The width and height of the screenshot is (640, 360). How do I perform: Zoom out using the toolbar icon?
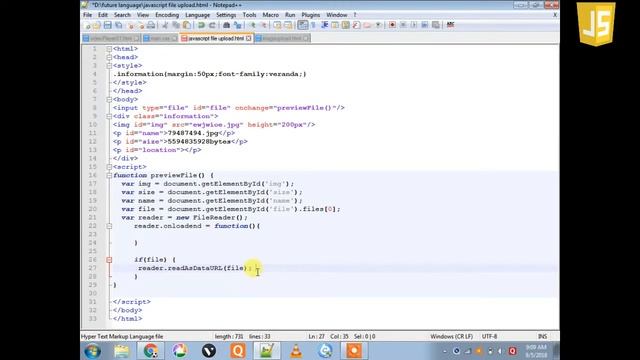coord(264,25)
